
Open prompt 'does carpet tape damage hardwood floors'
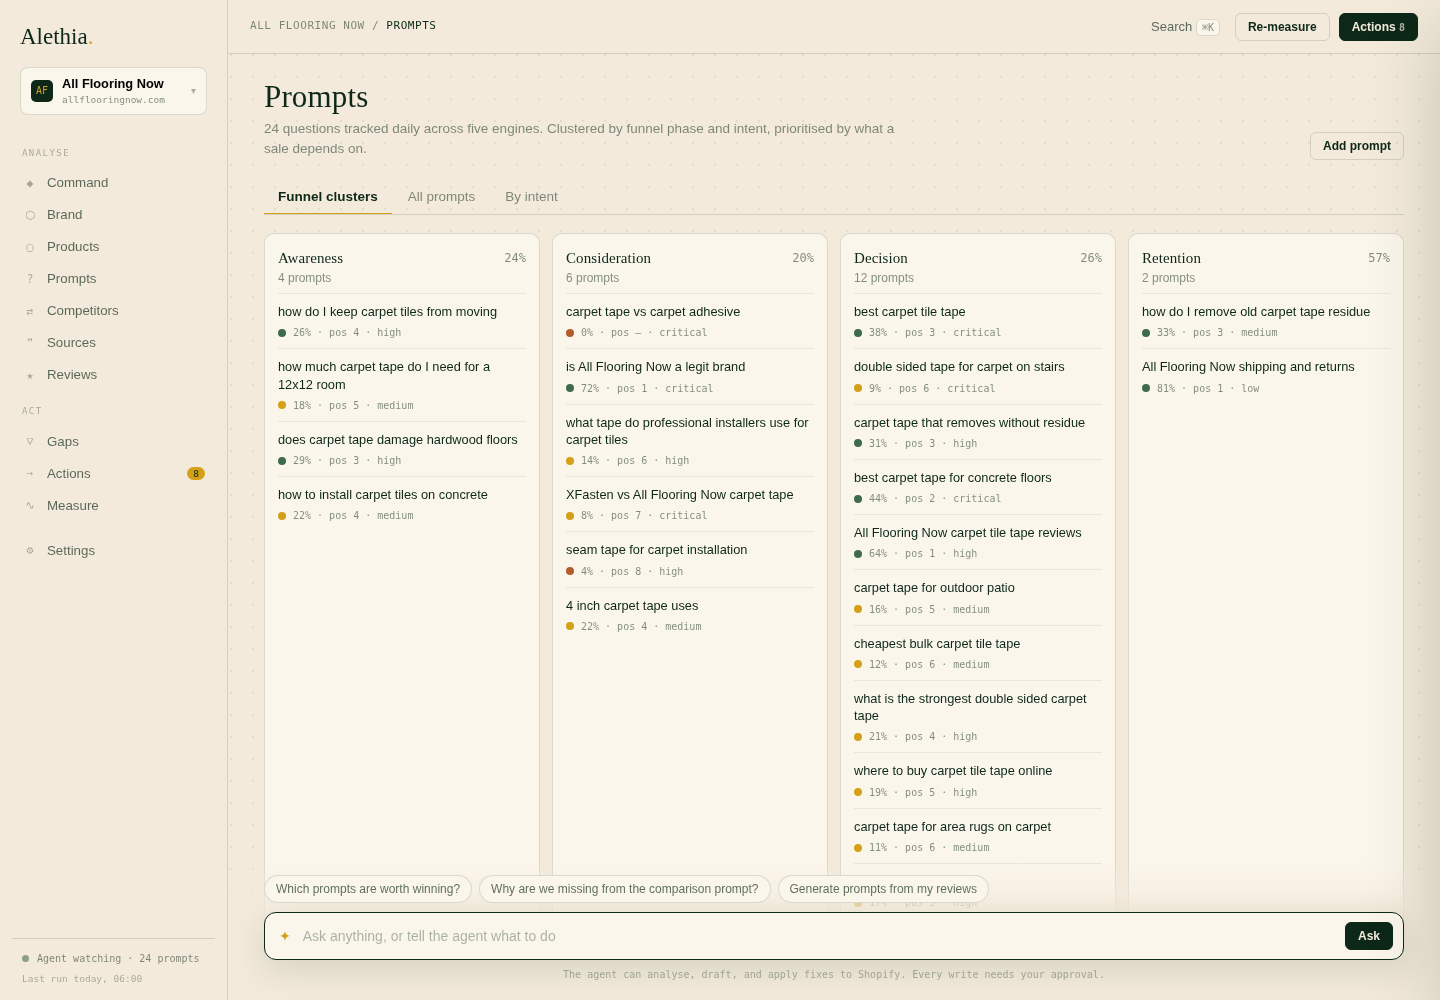click(402, 449)
